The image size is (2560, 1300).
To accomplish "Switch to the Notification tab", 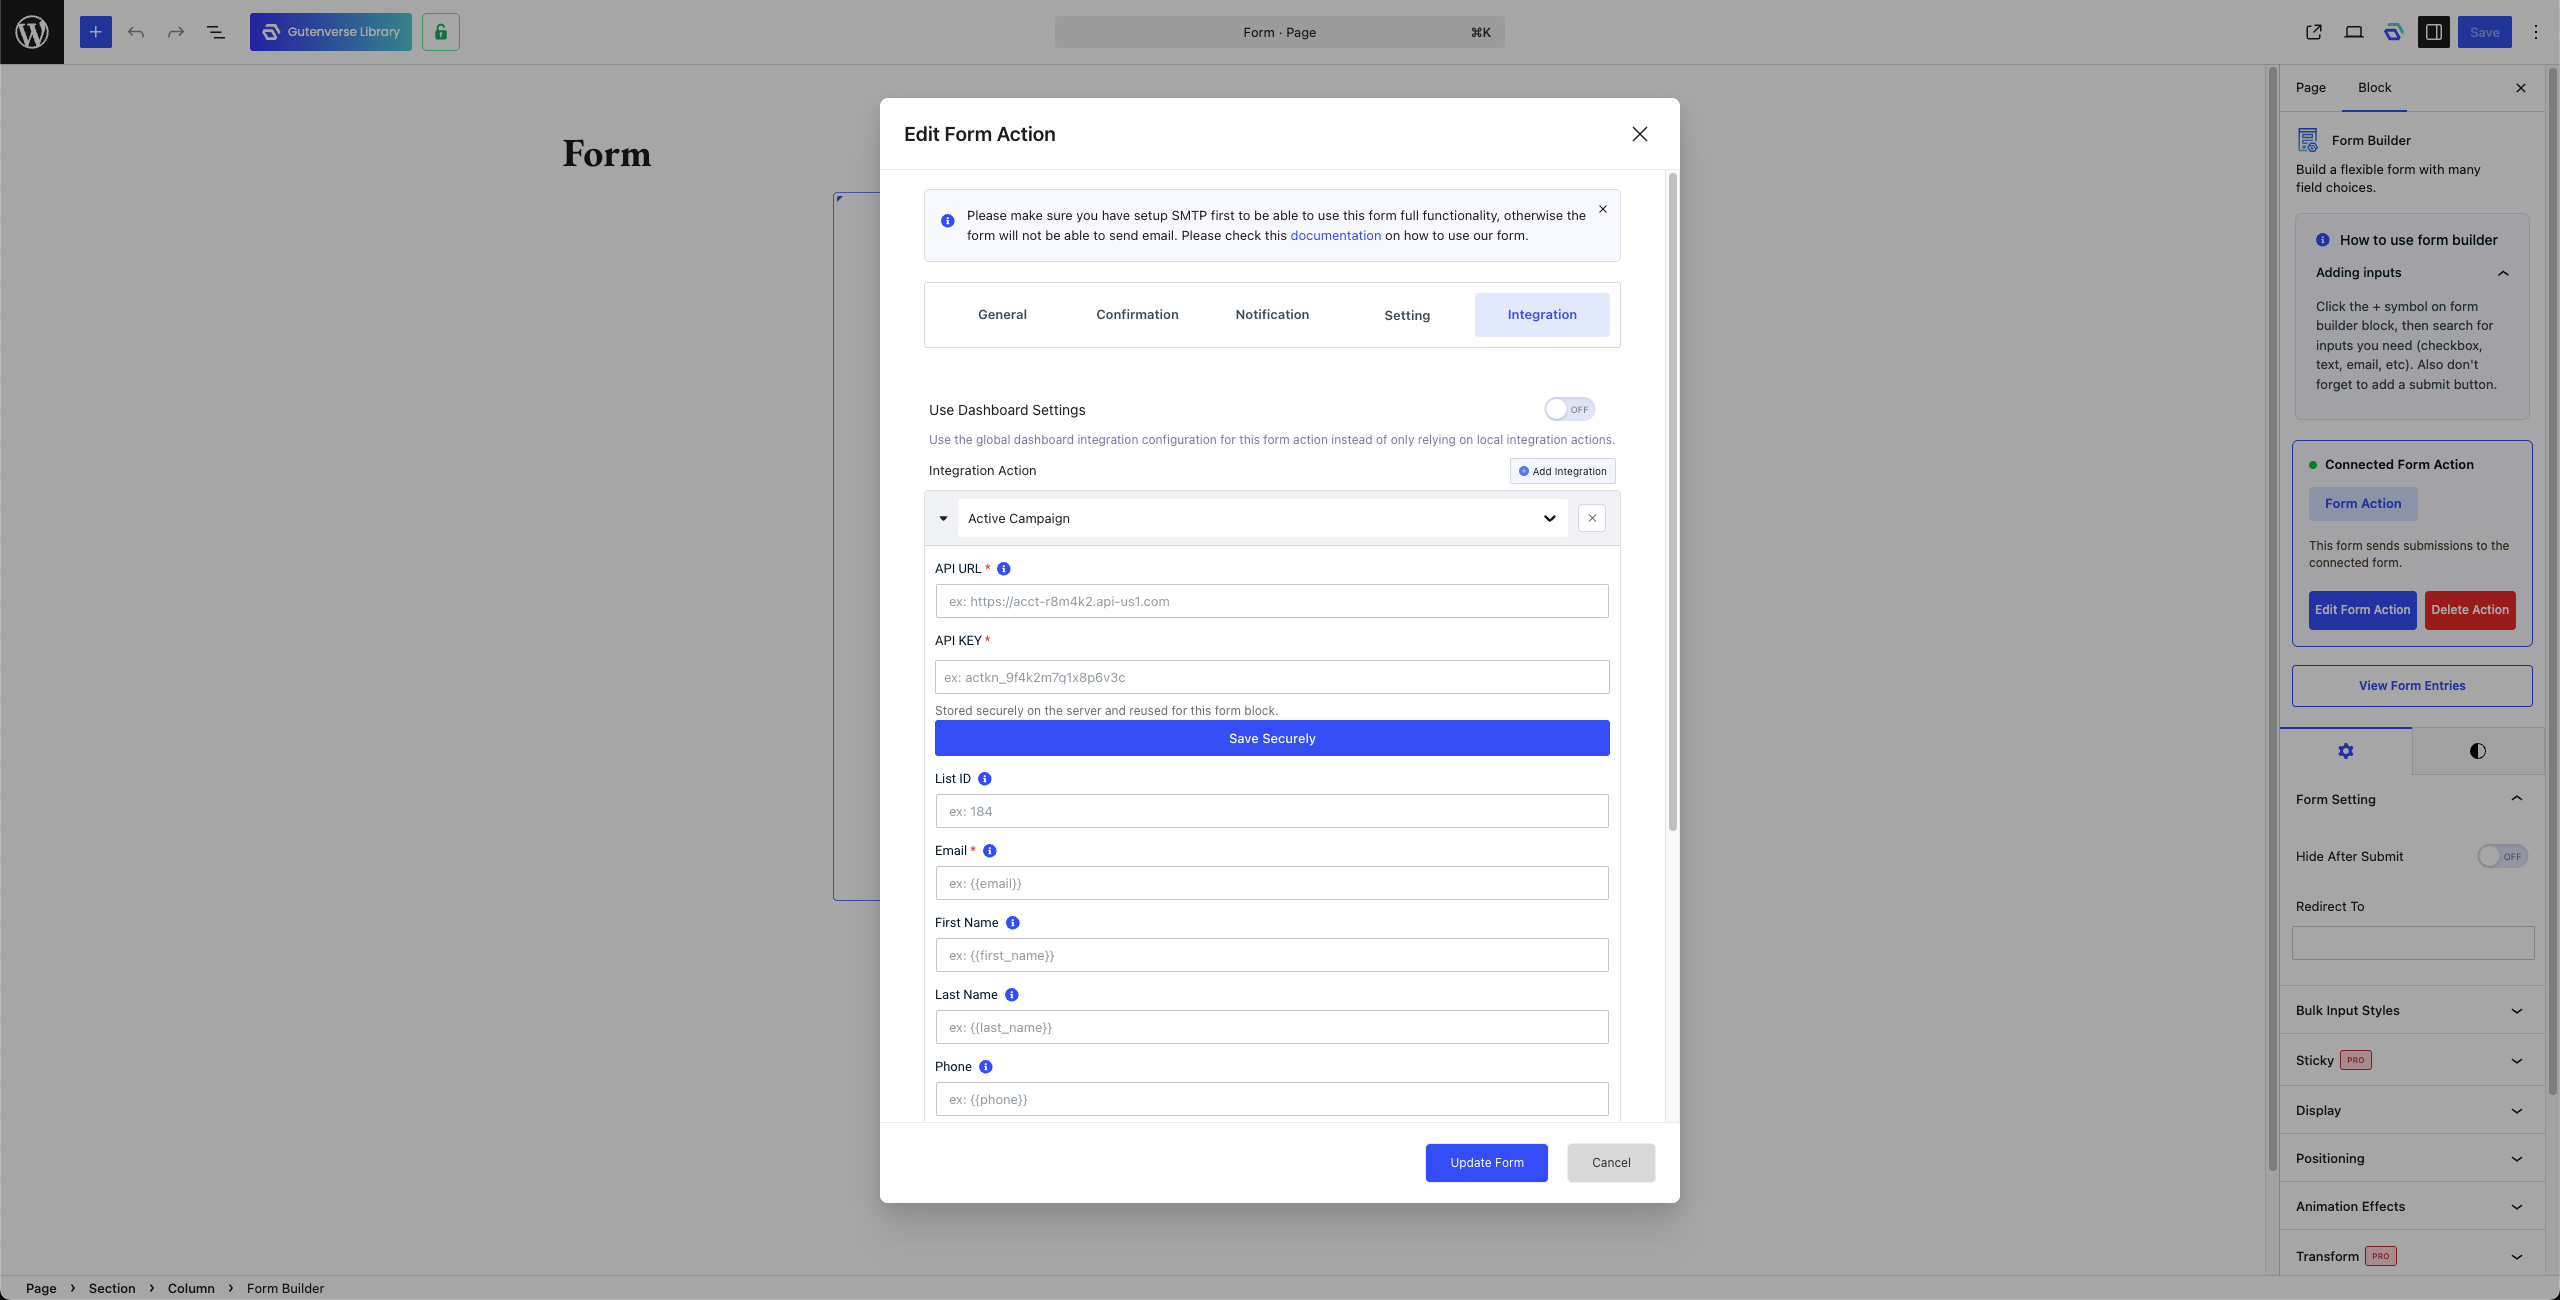I will (1272, 314).
